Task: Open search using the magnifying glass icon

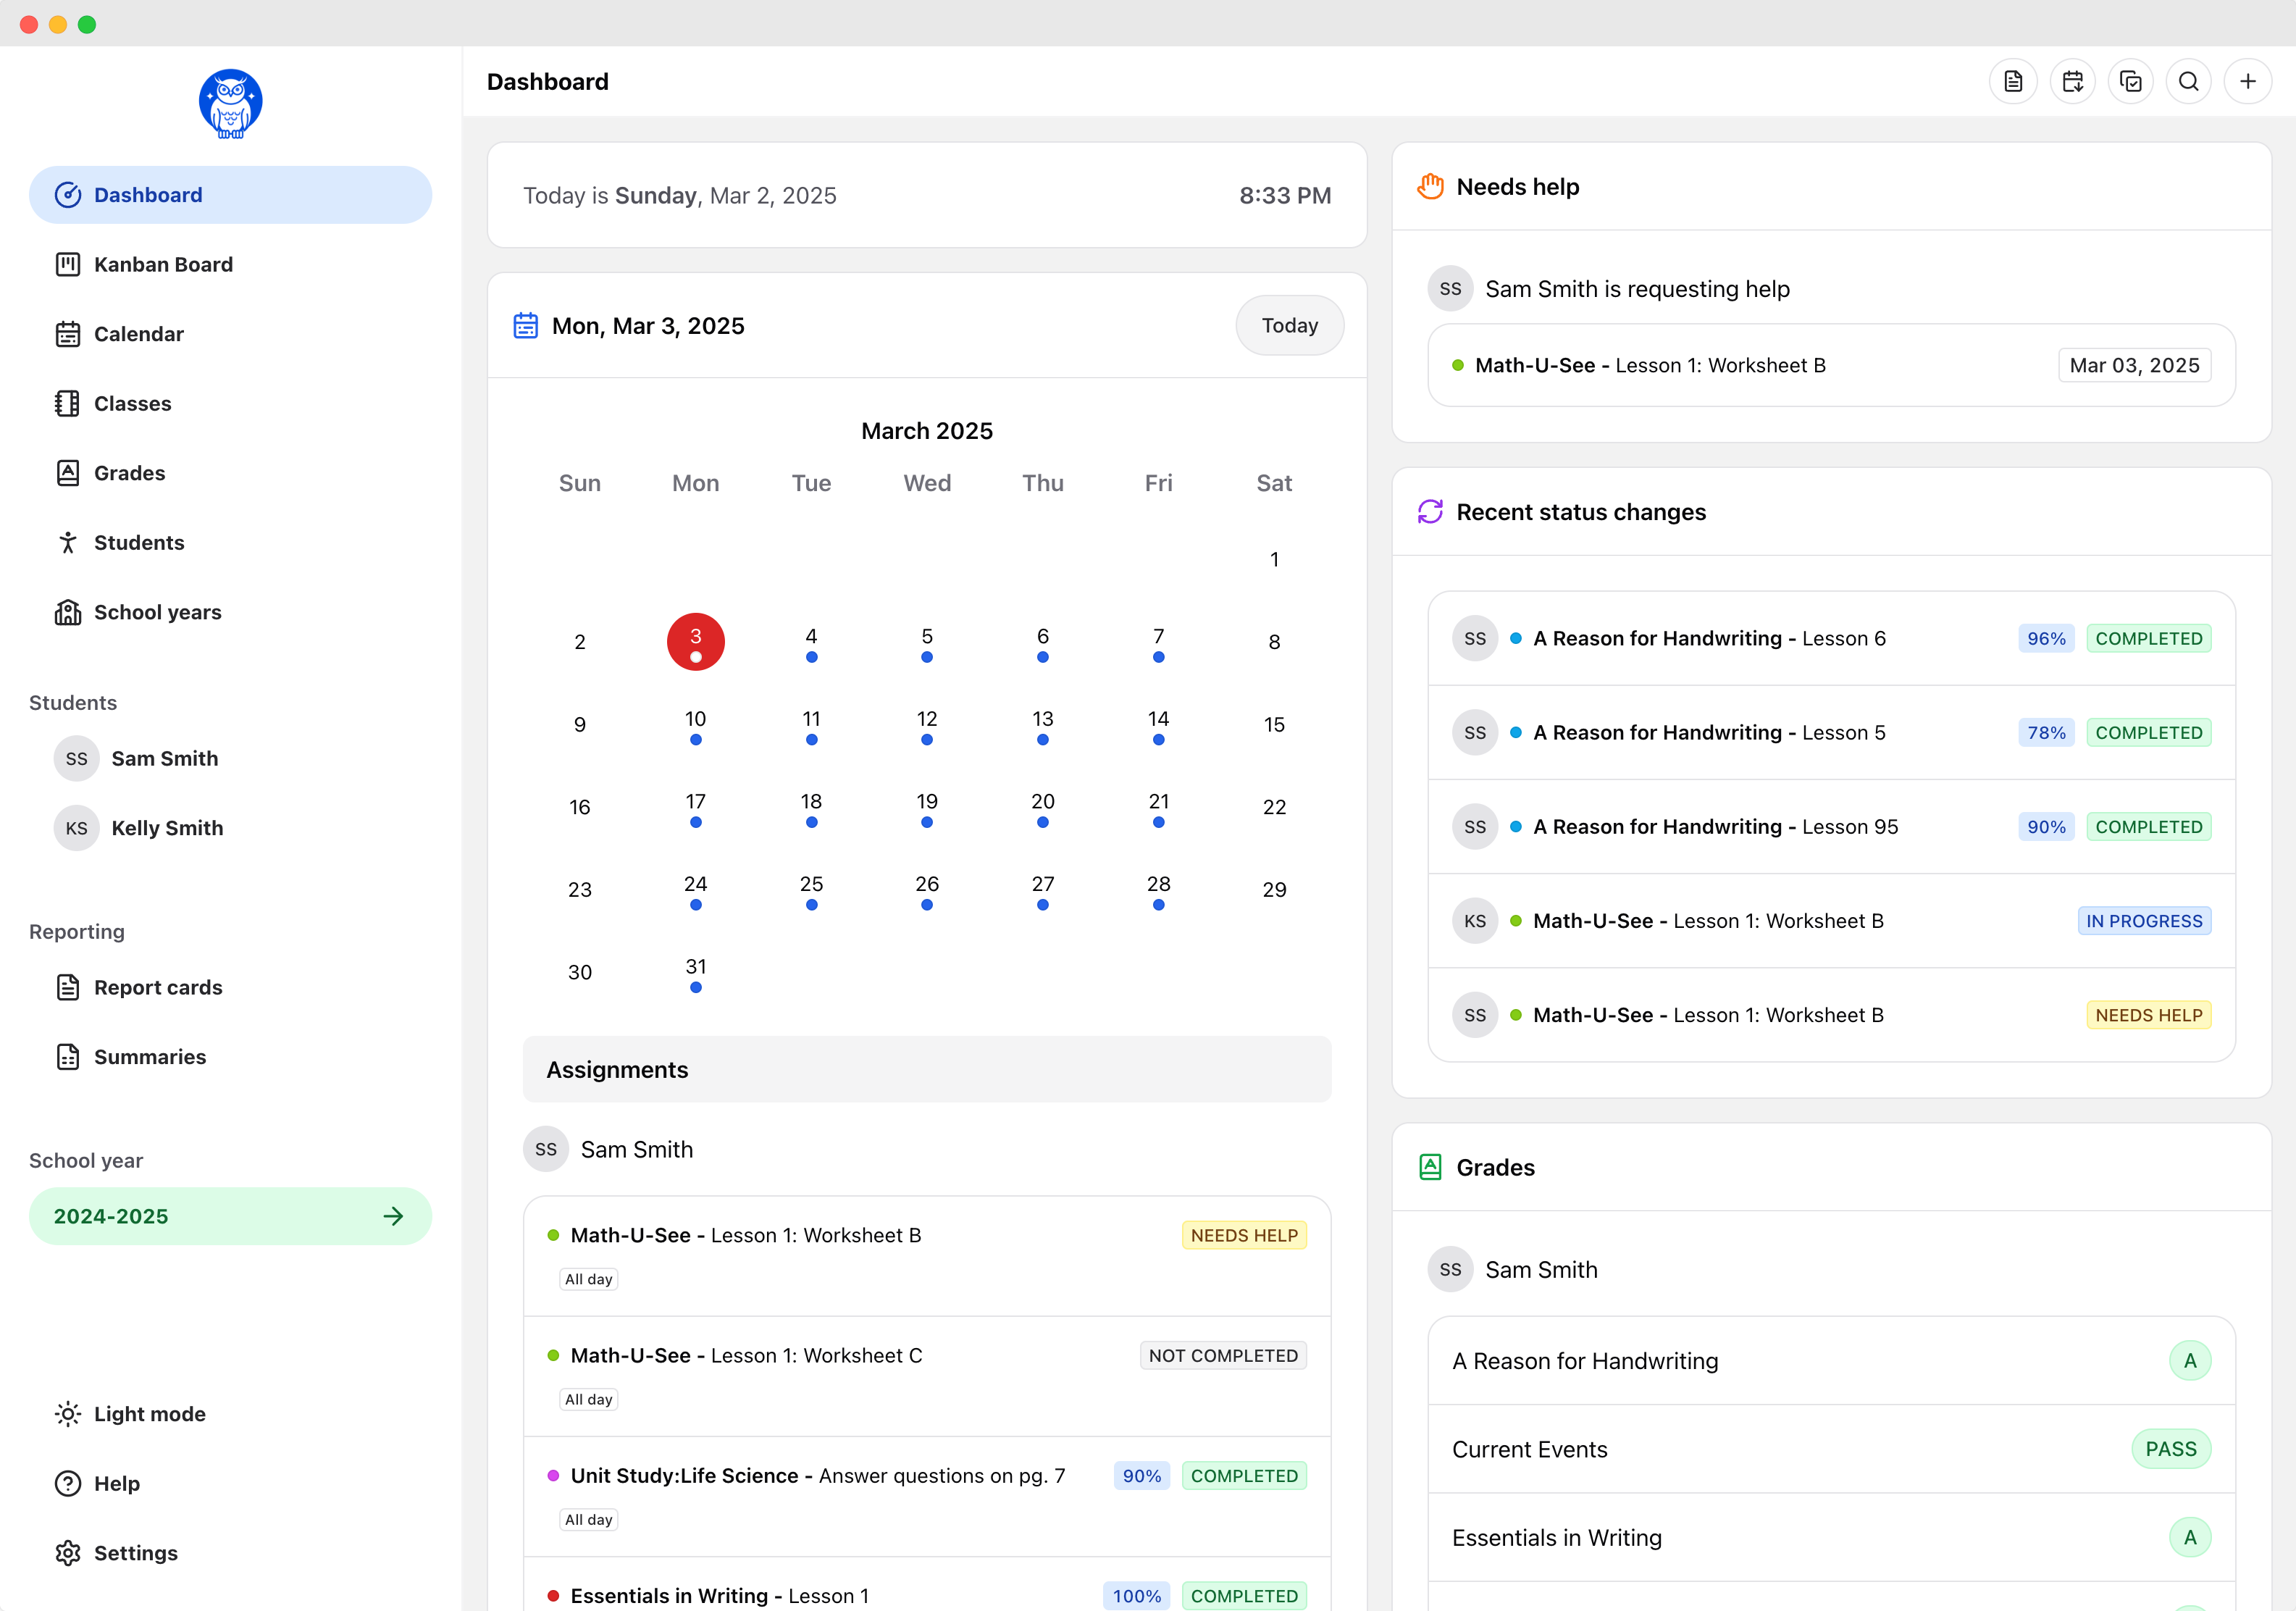Action: click(x=2189, y=81)
